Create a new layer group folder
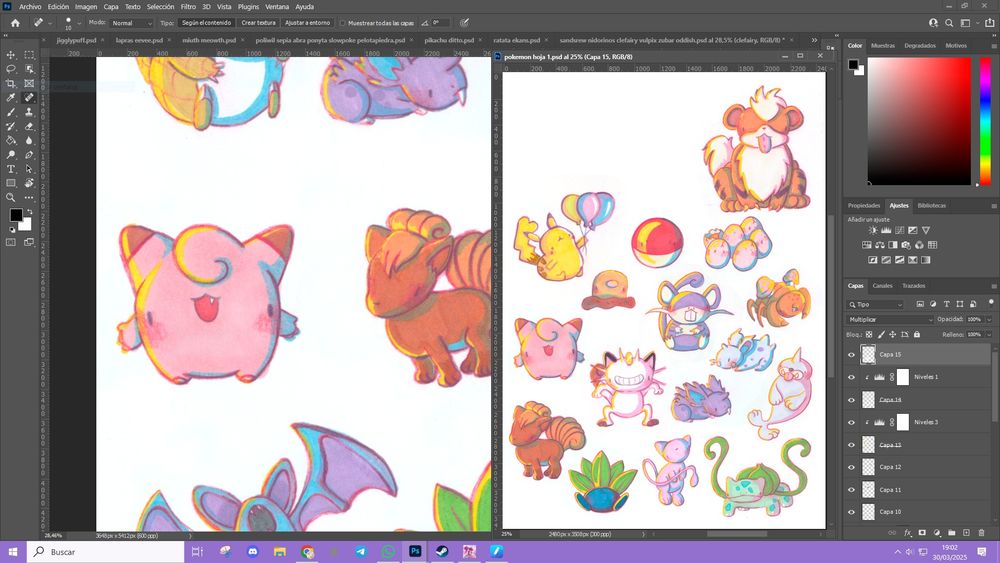 [952, 533]
